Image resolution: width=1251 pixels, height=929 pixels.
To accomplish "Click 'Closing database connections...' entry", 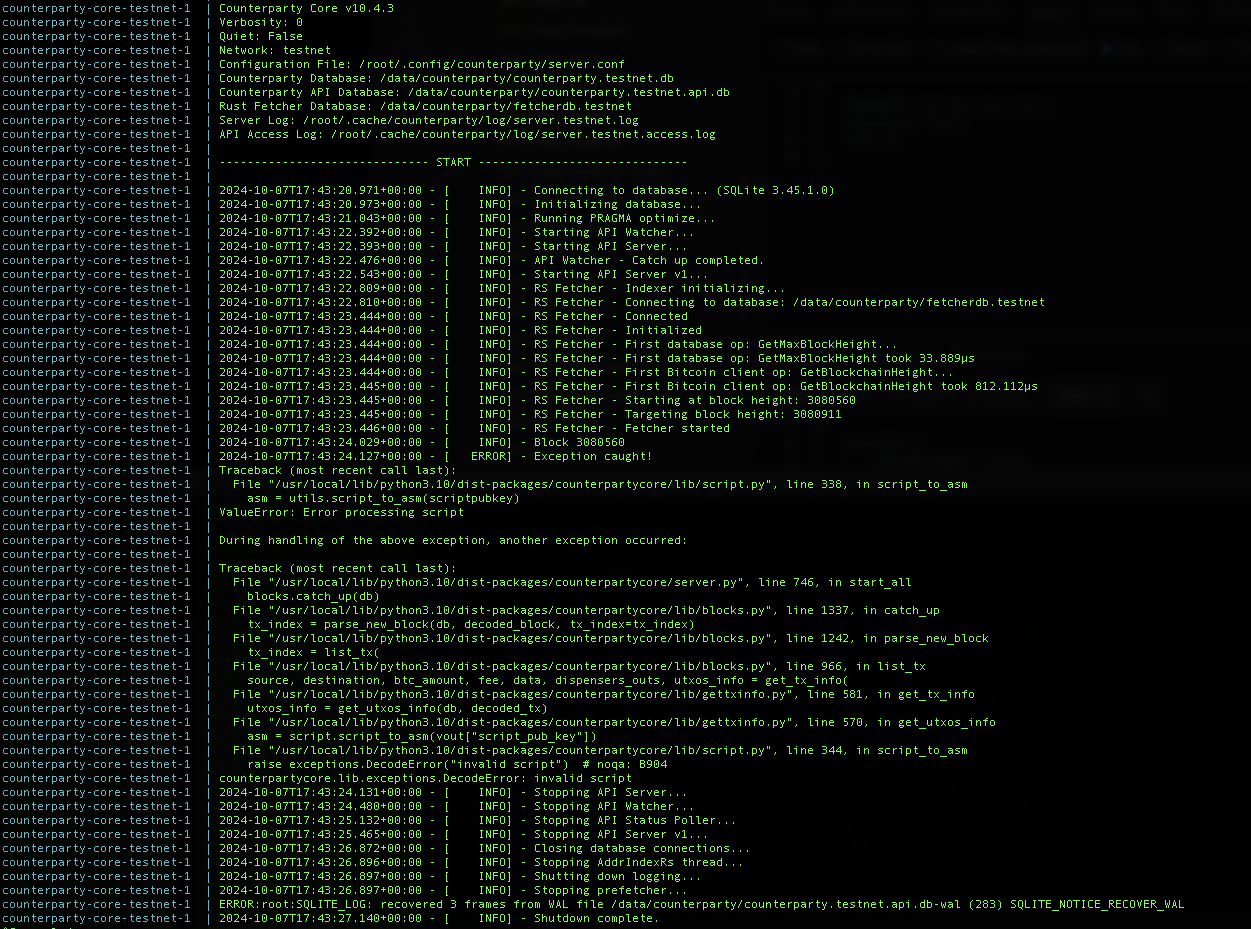I will [485, 848].
